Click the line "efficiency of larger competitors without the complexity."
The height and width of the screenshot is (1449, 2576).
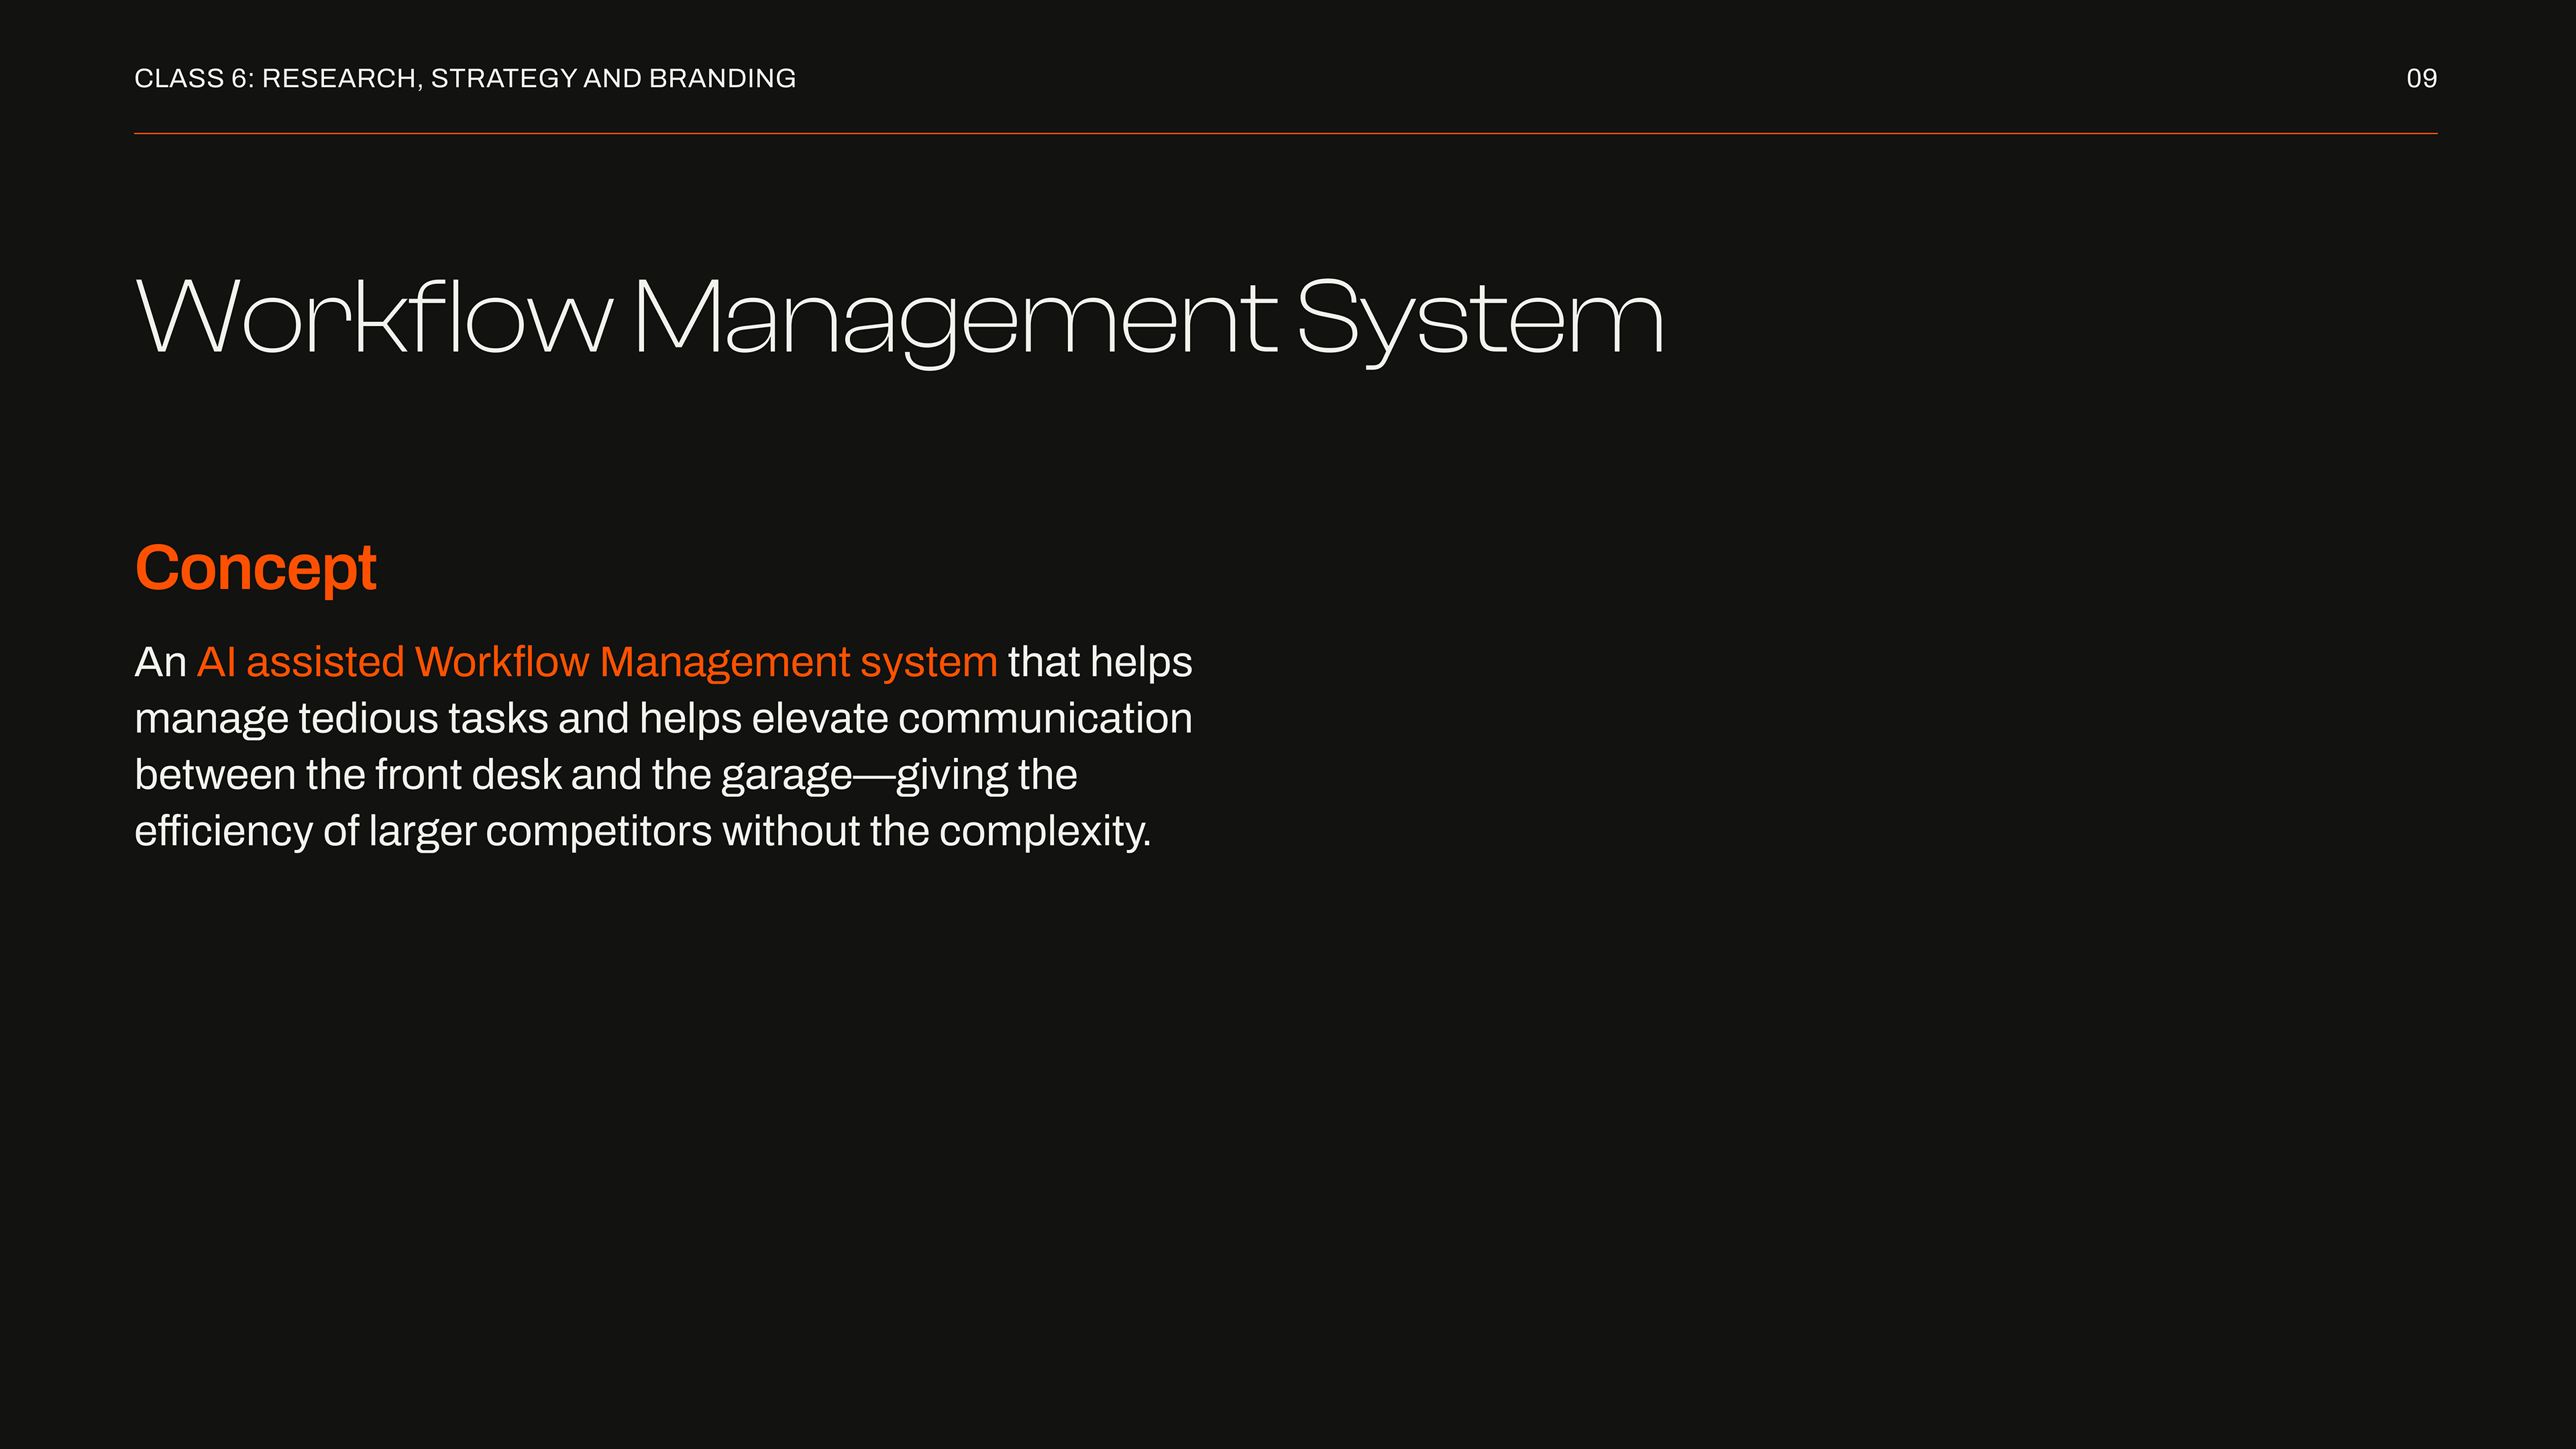pyautogui.click(x=643, y=832)
